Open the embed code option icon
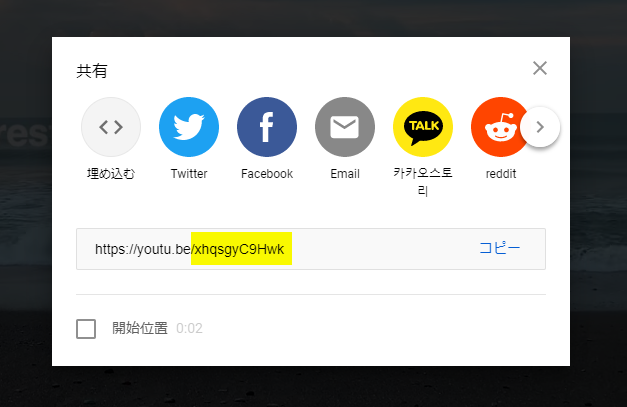 click(111, 127)
